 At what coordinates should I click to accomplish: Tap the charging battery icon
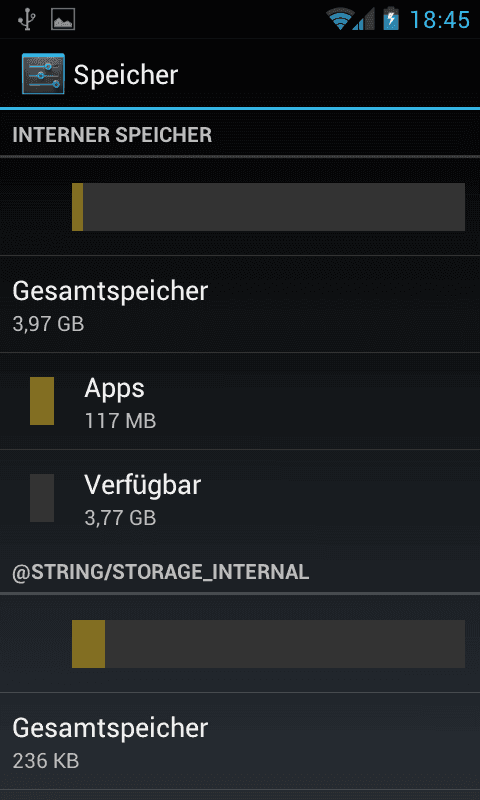pos(391,19)
